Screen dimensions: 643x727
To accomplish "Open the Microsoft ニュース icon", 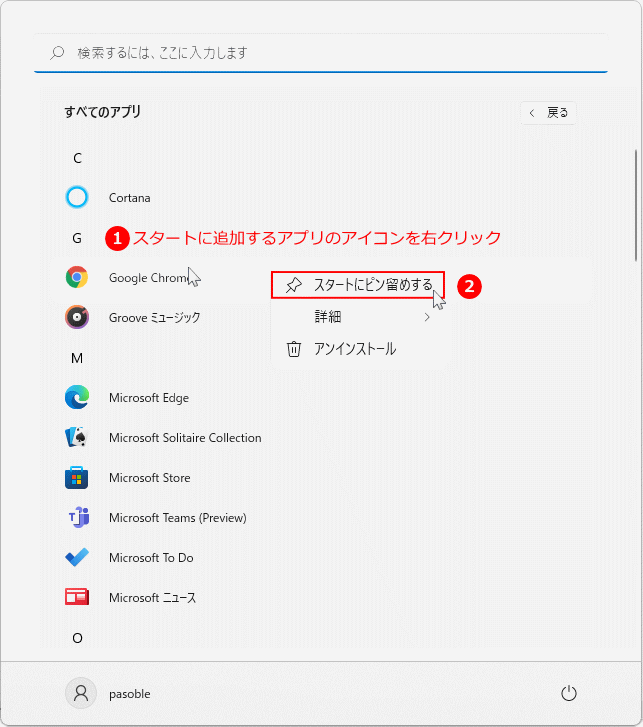I will click(77, 597).
